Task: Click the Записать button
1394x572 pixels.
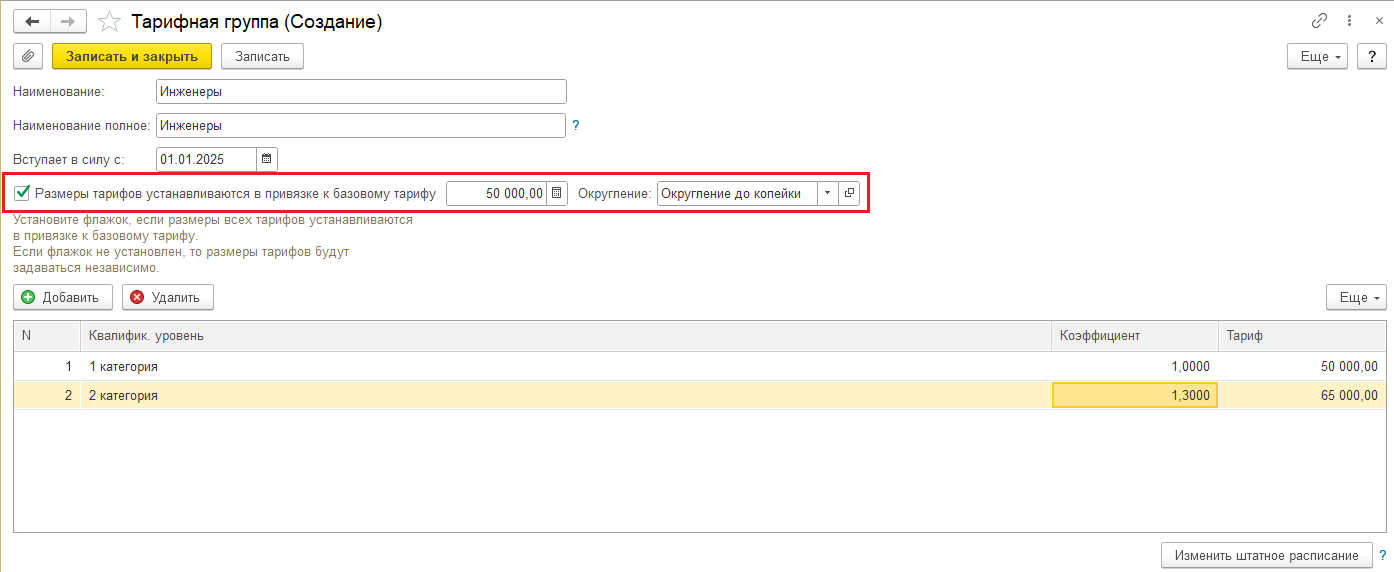Action: tap(262, 56)
